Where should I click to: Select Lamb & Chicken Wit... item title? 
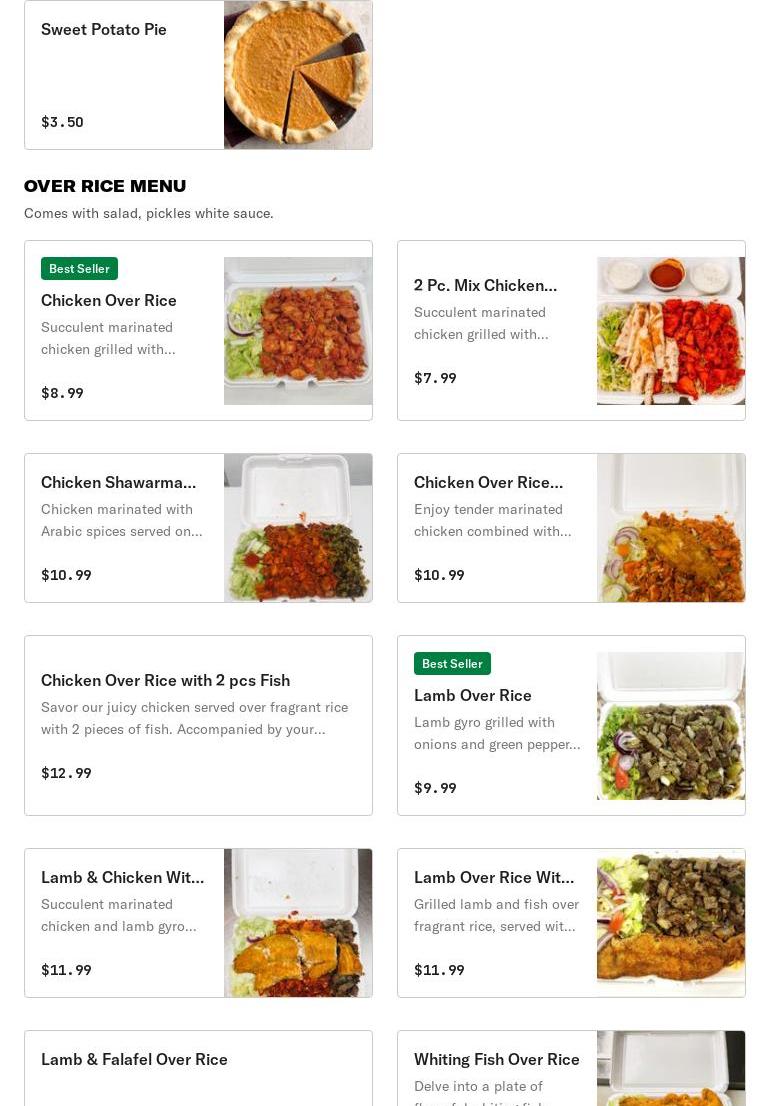(x=123, y=877)
